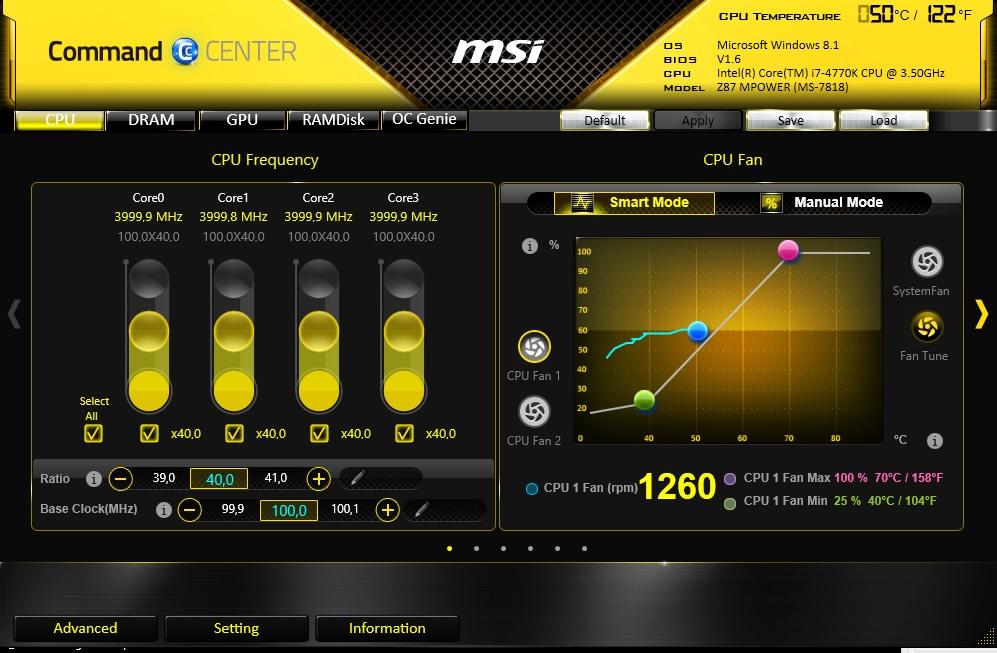Go to the first page indicator dot
This screenshot has height=653, width=997.
point(450,548)
